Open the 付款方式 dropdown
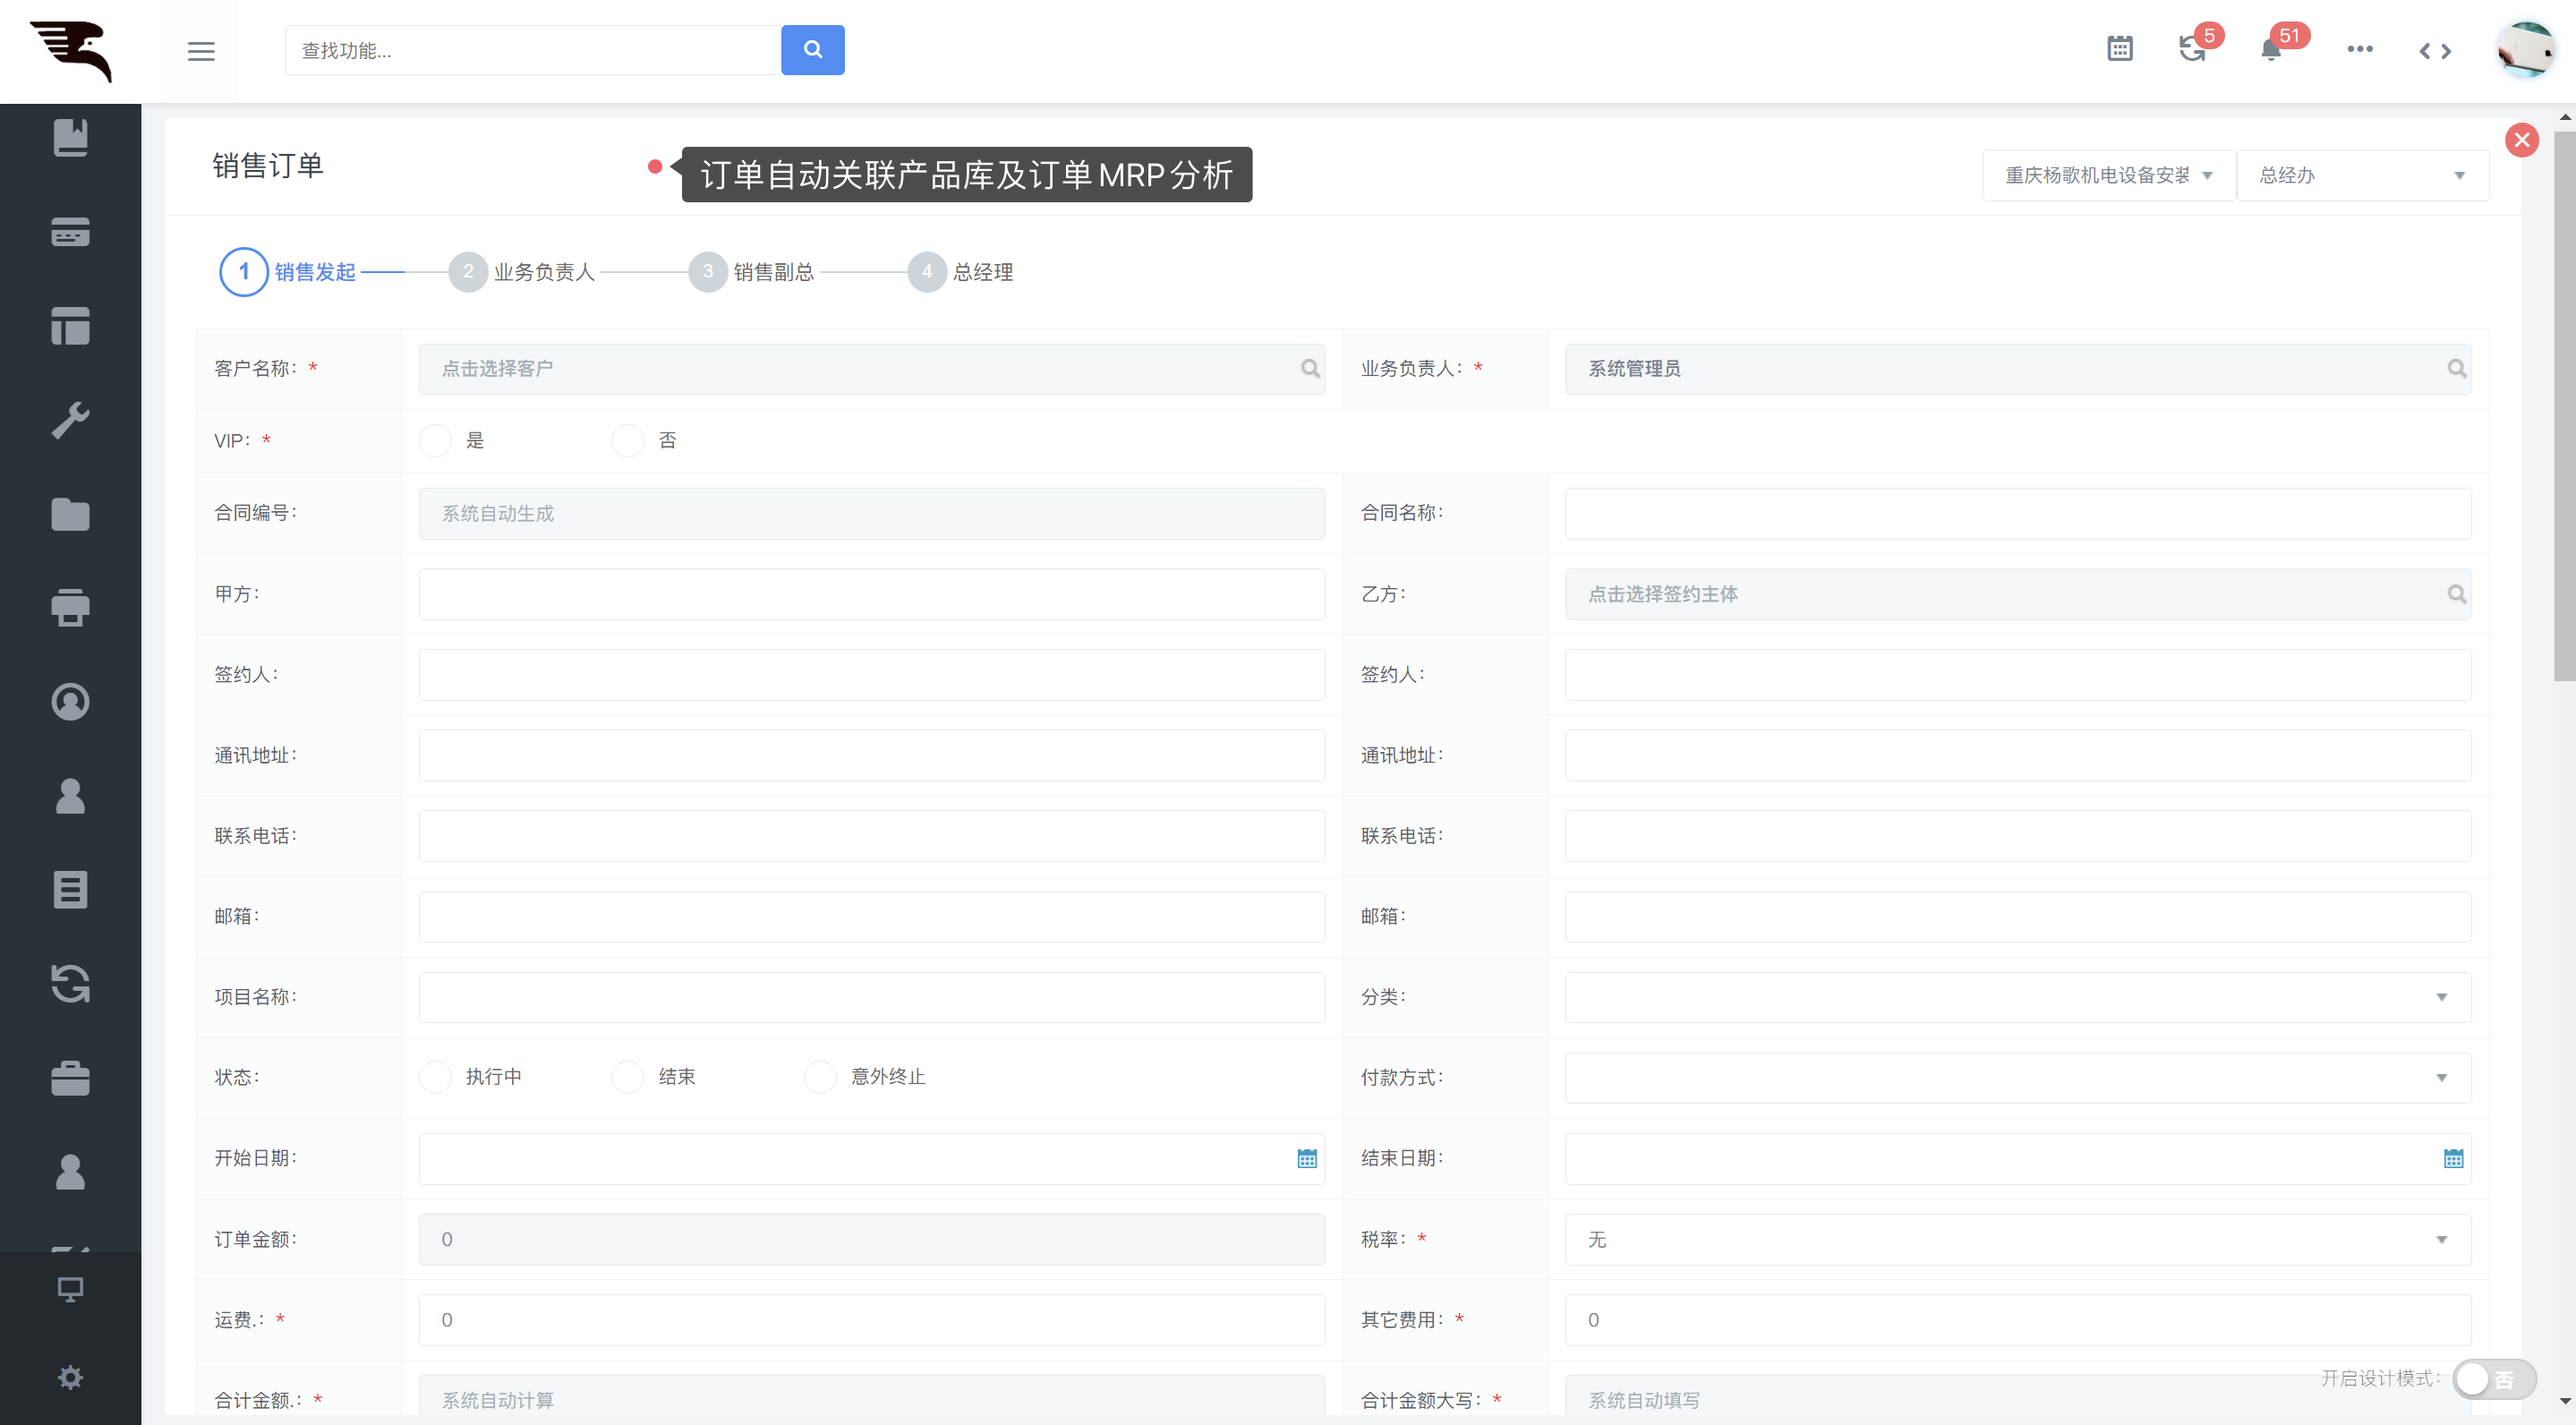 tap(2017, 1077)
